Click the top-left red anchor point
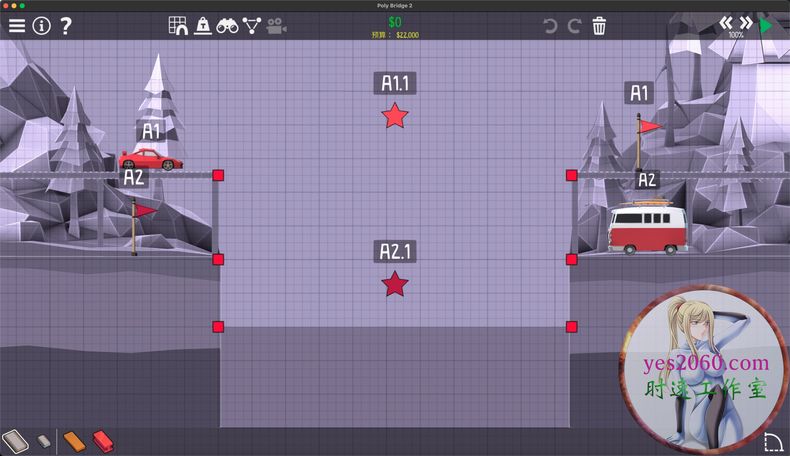The image size is (790, 456). pyautogui.click(x=218, y=175)
